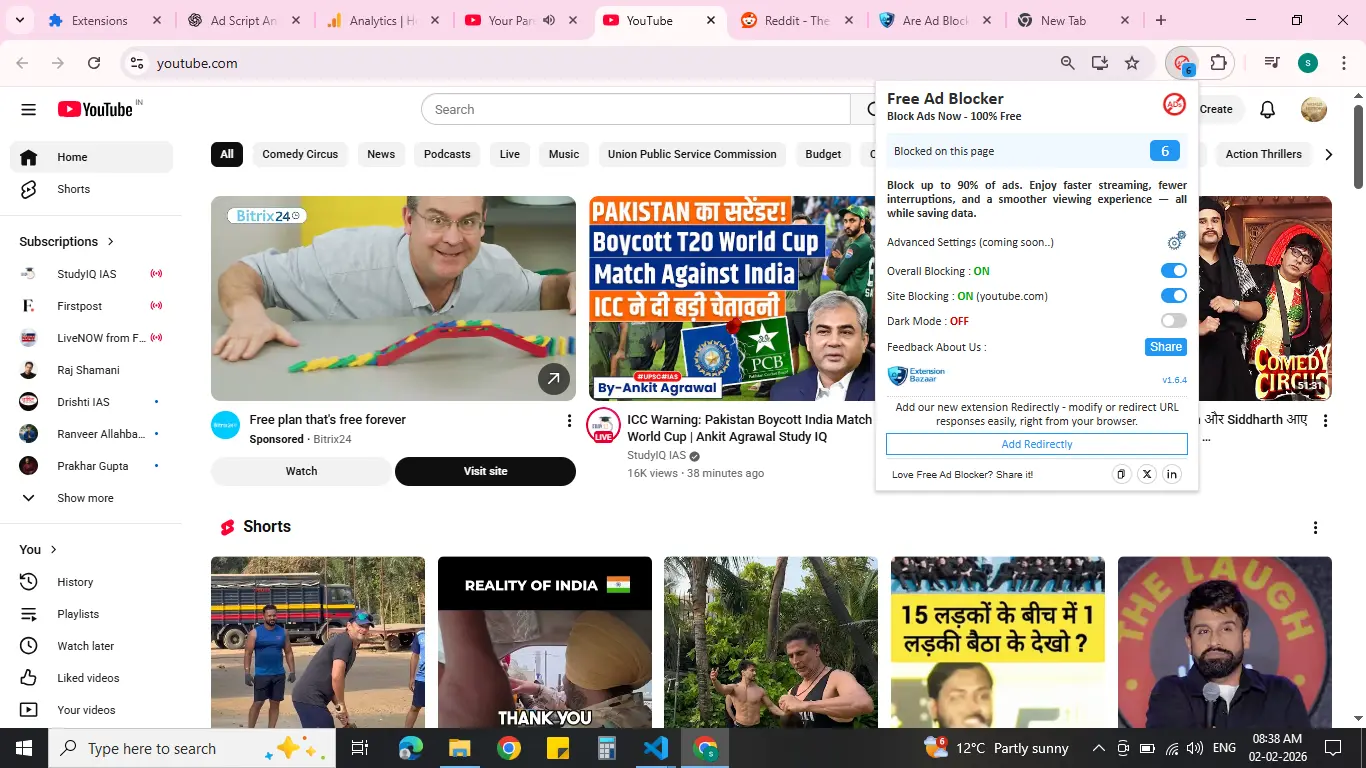This screenshot has height=768, width=1366.
Task: Open more options for Bitrix24 sponsored ad
Action: (x=569, y=421)
